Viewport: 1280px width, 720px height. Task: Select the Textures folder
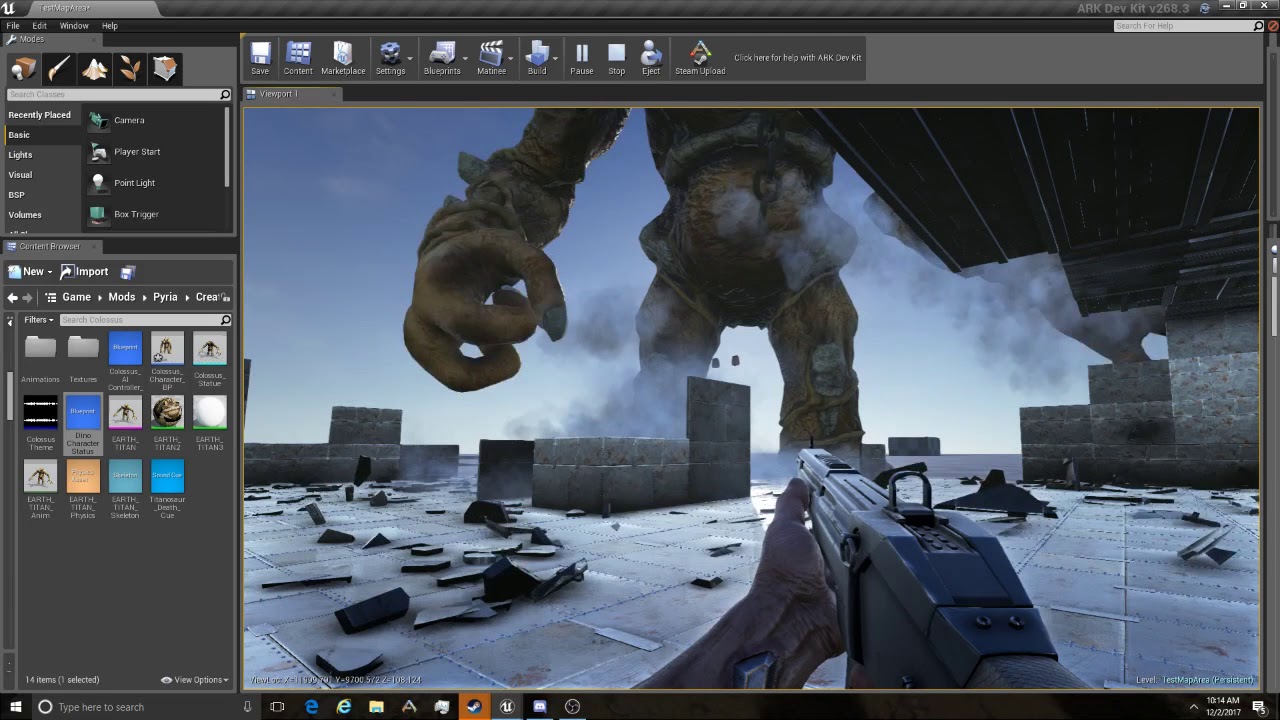coord(83,358)
